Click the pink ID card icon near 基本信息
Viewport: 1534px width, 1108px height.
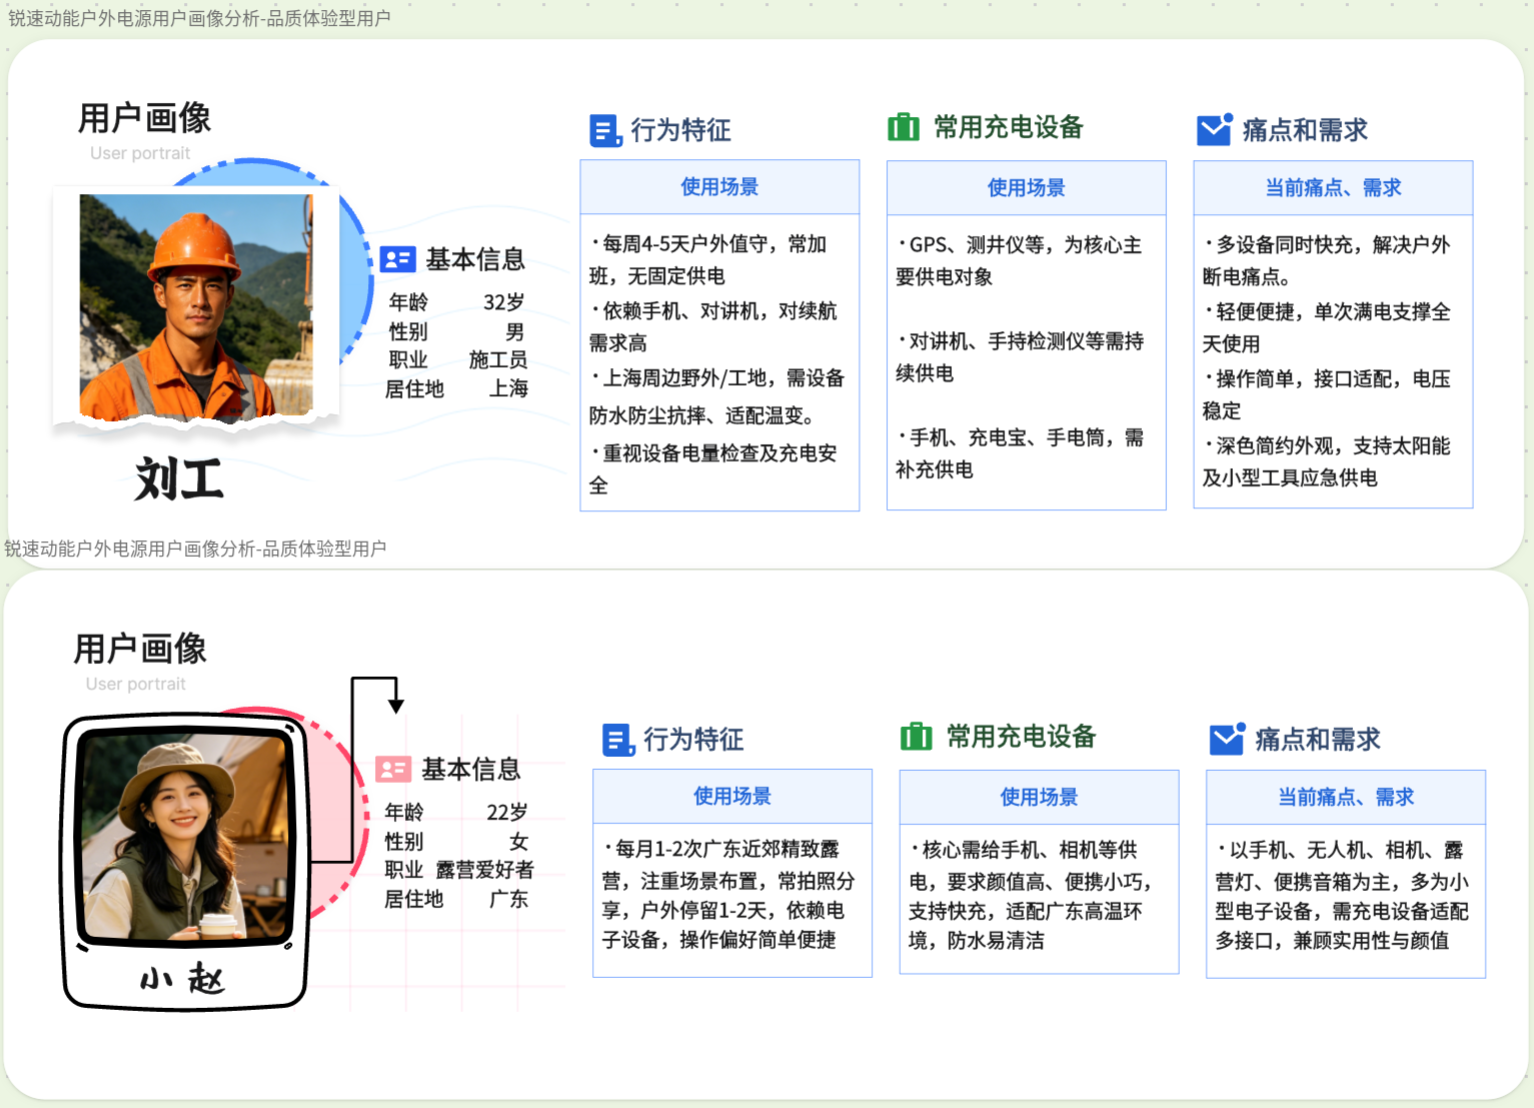[x=393, y=769]
